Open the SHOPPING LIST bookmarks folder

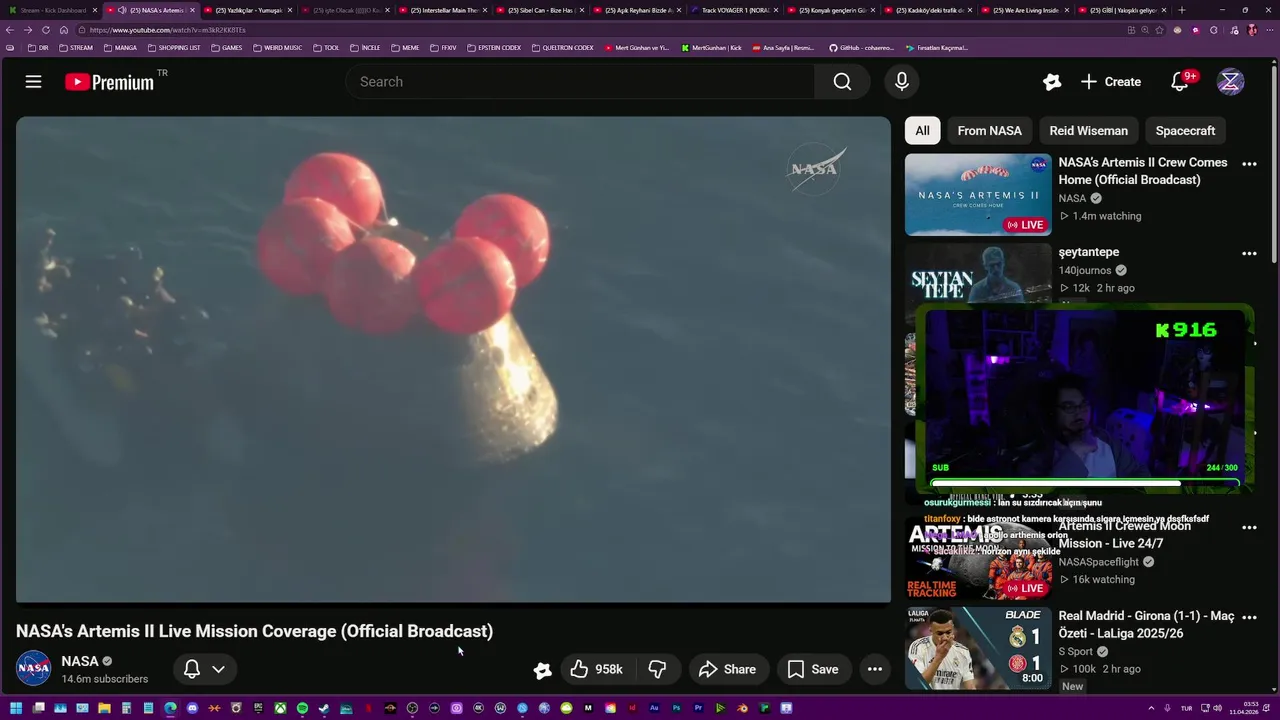click(174, 47)
